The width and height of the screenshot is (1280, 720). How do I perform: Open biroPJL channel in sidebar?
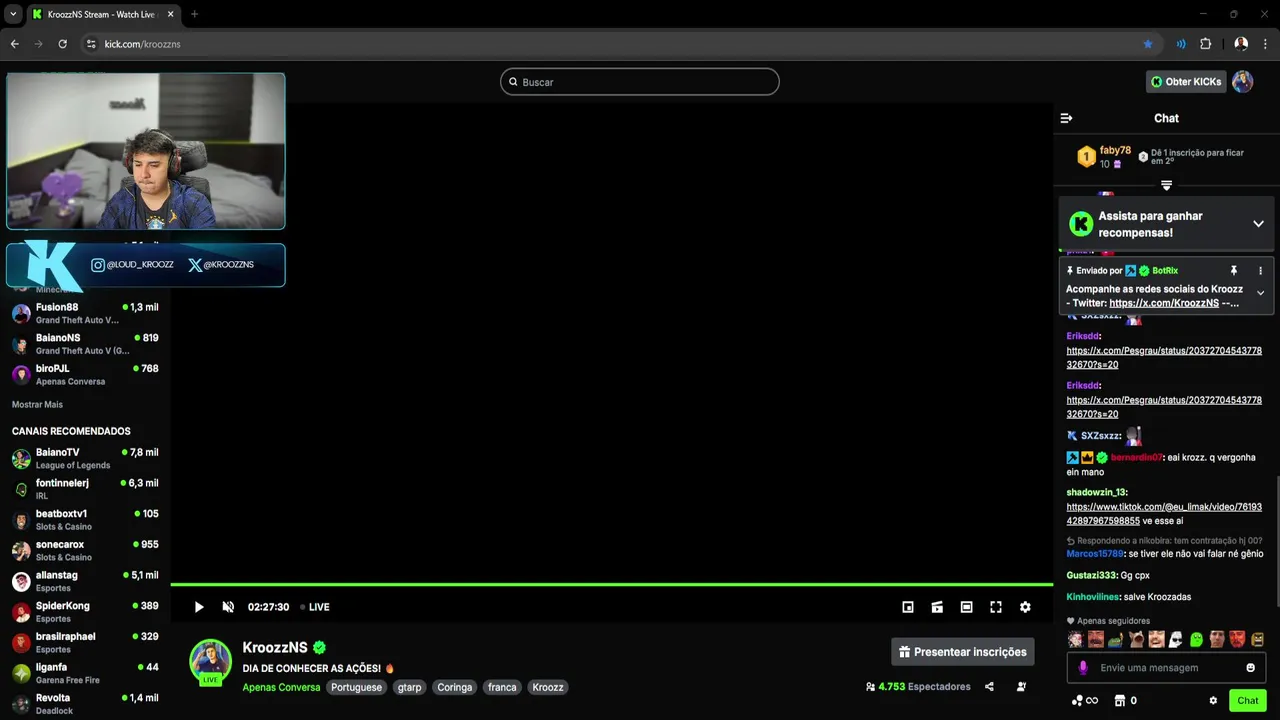pyautogui.click(x=85, y=375)
